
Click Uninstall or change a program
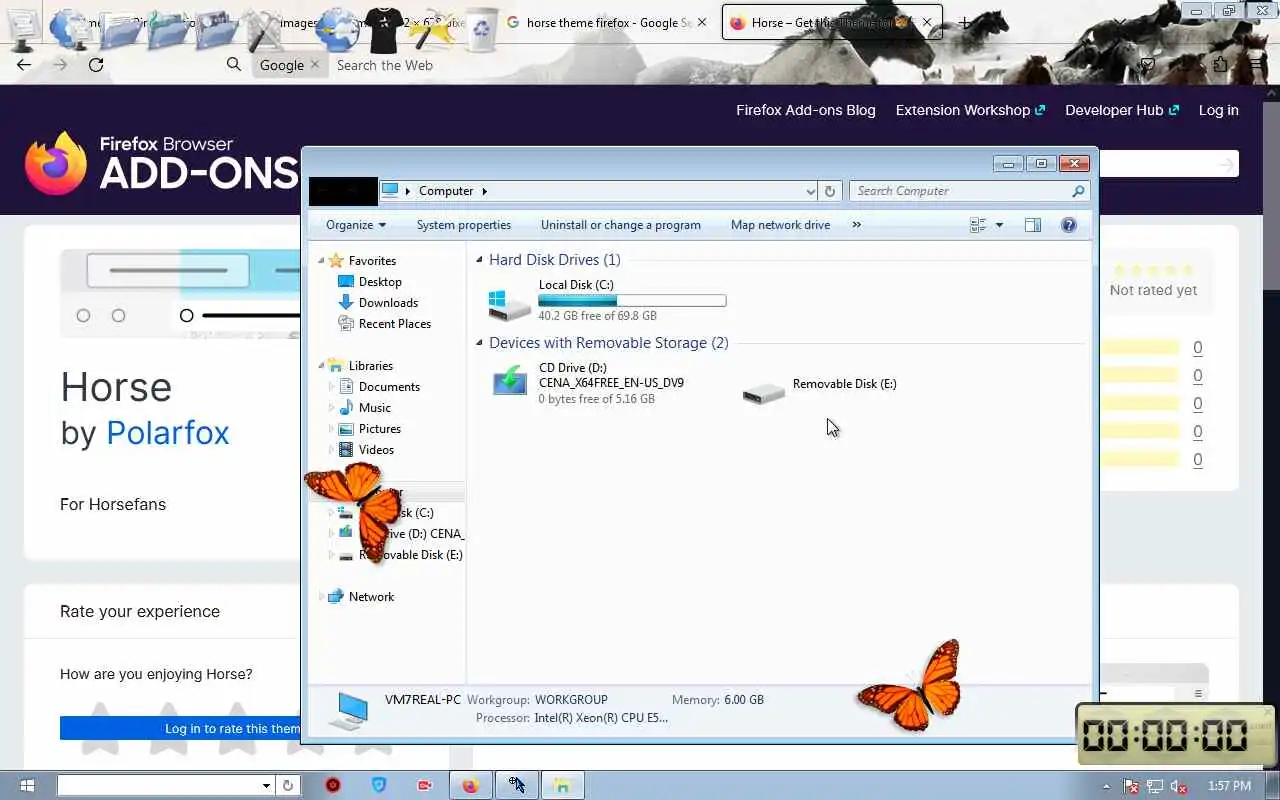pos(621,225)
